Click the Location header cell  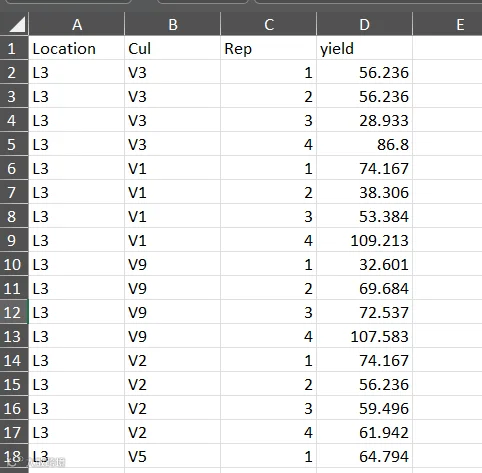[x=77, y=48]
